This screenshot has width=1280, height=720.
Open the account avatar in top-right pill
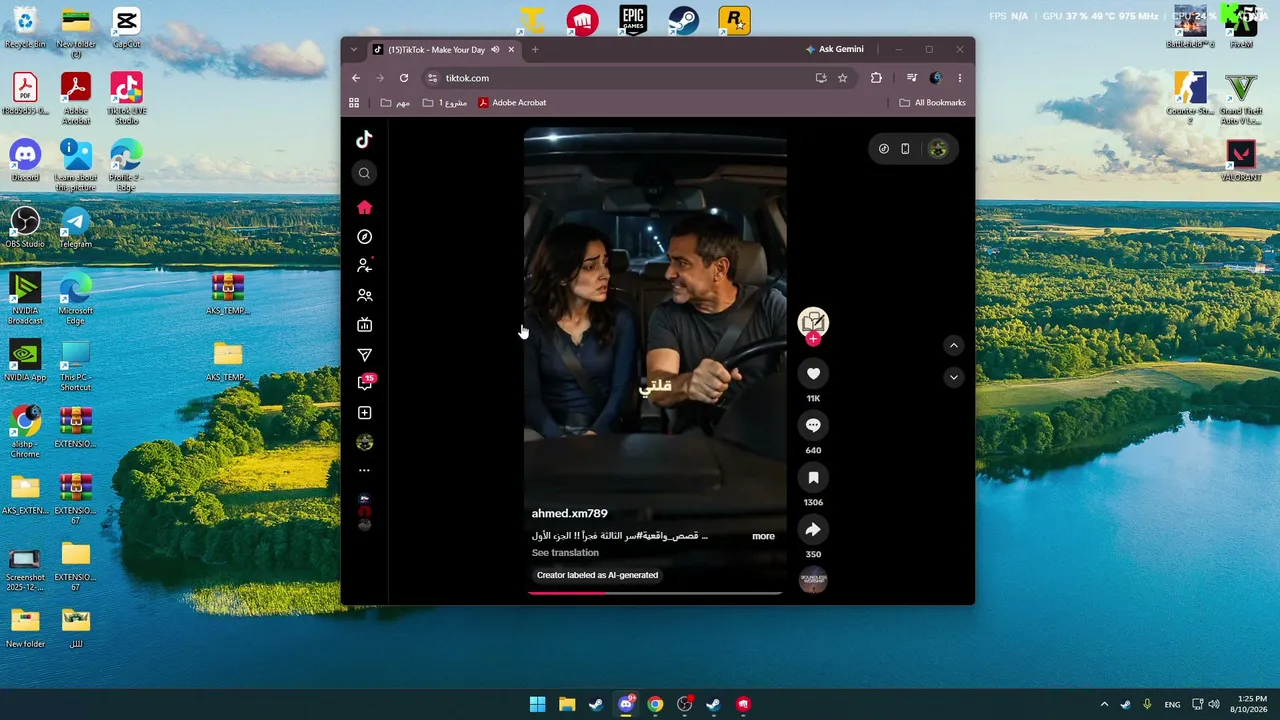pyautogui.click(x=938, y=149)
